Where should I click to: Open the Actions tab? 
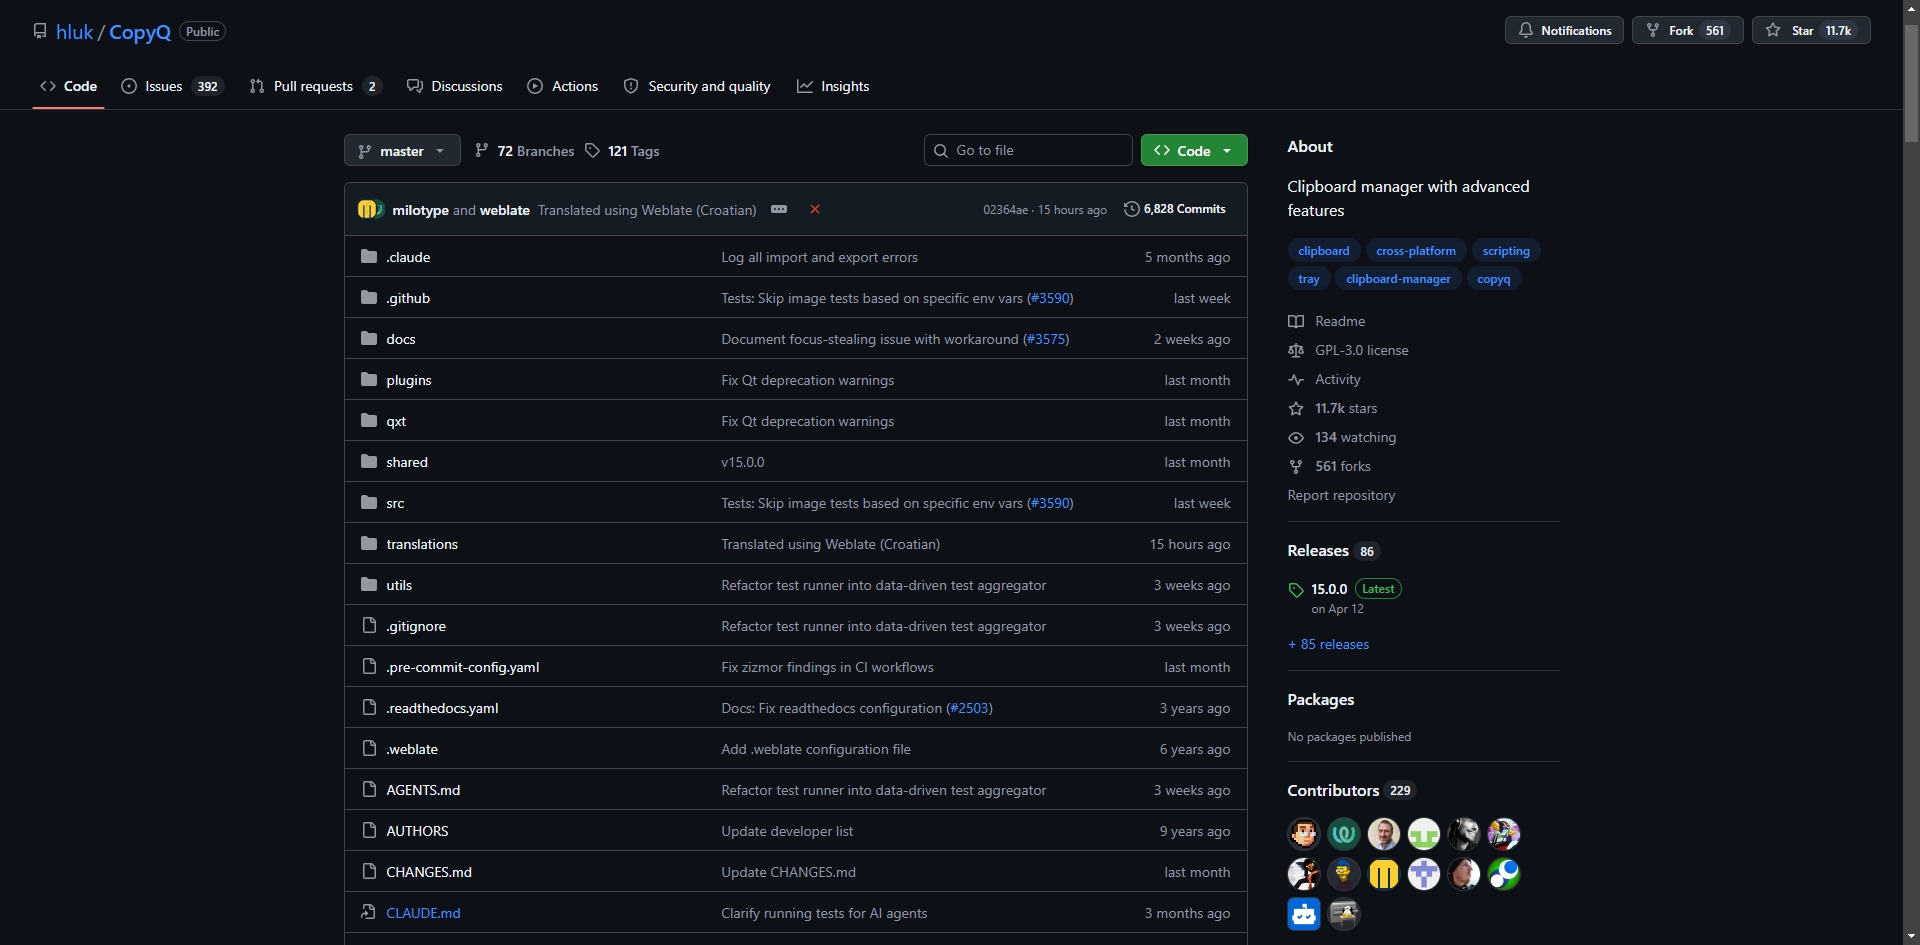pyautogui.click(x=563, y=86)
